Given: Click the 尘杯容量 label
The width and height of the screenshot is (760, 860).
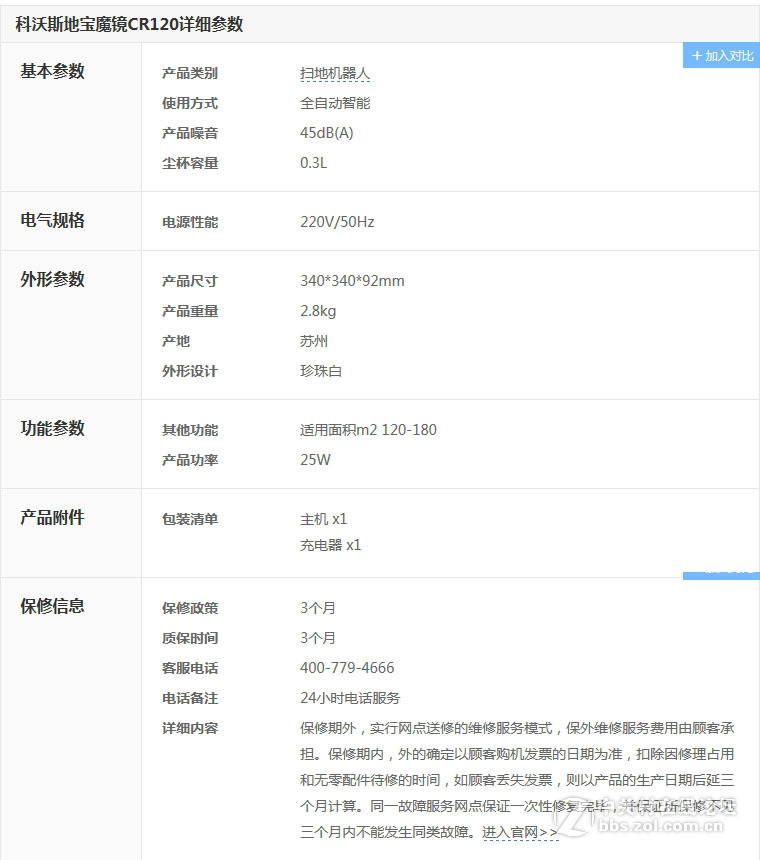Looking at the screenshot, I should pos(190,163).
